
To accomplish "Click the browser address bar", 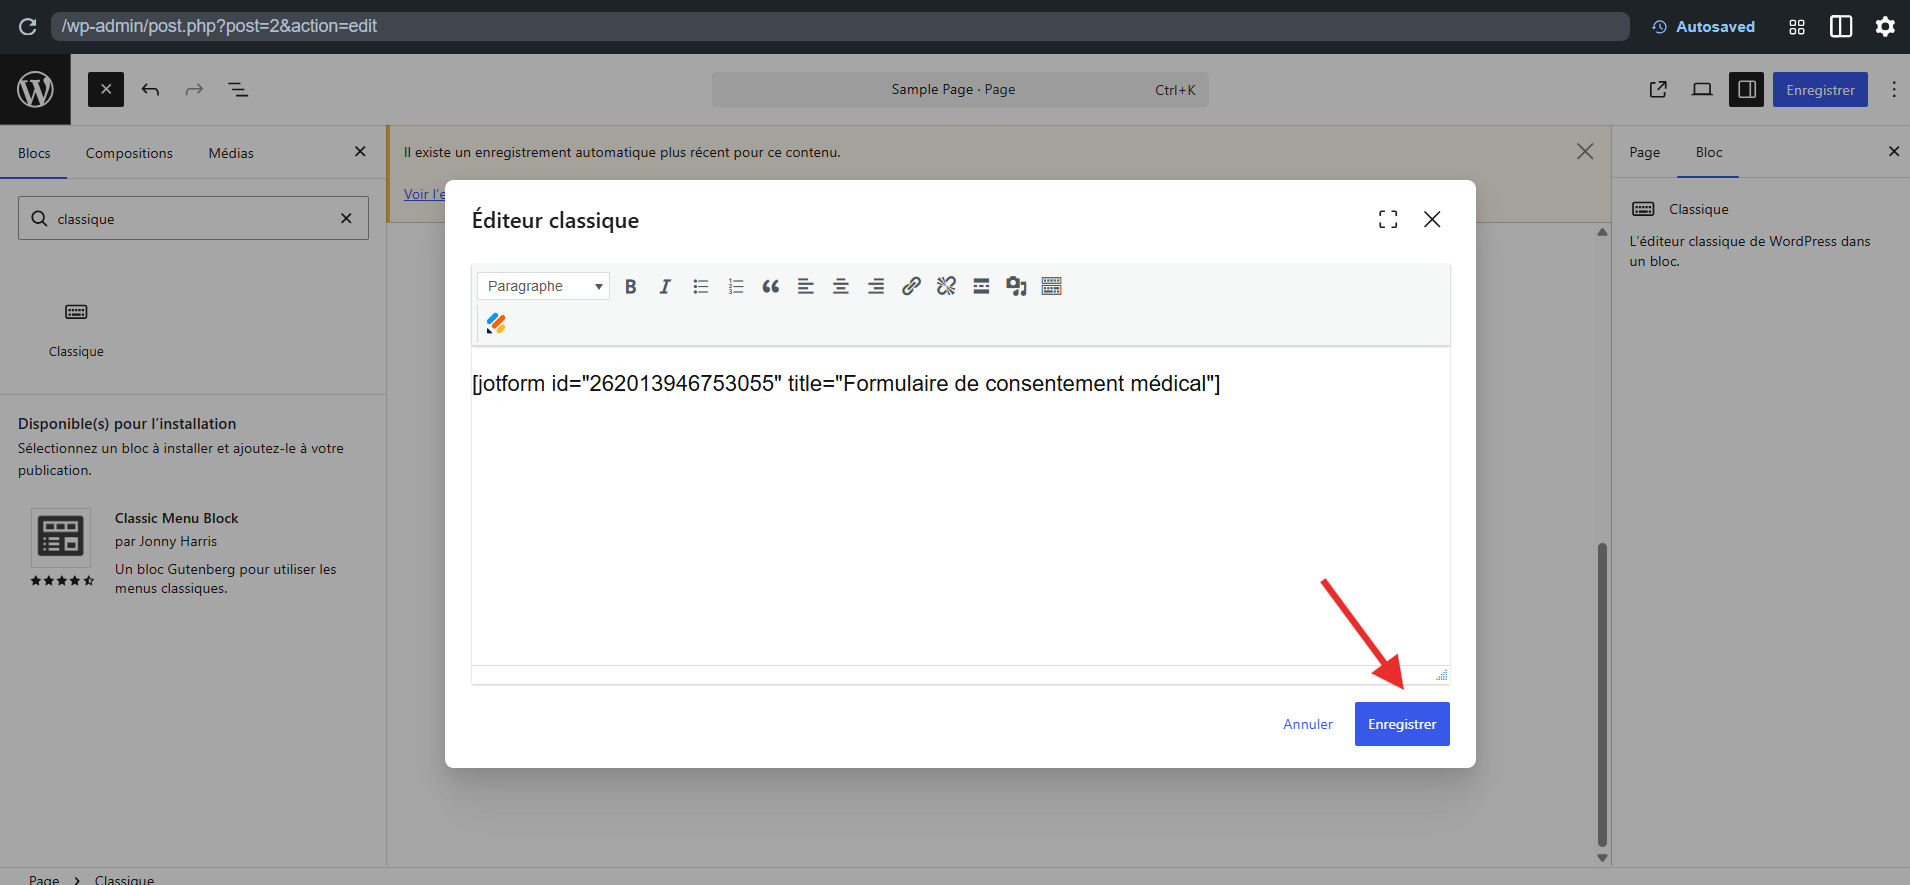I will coord(840,26).
